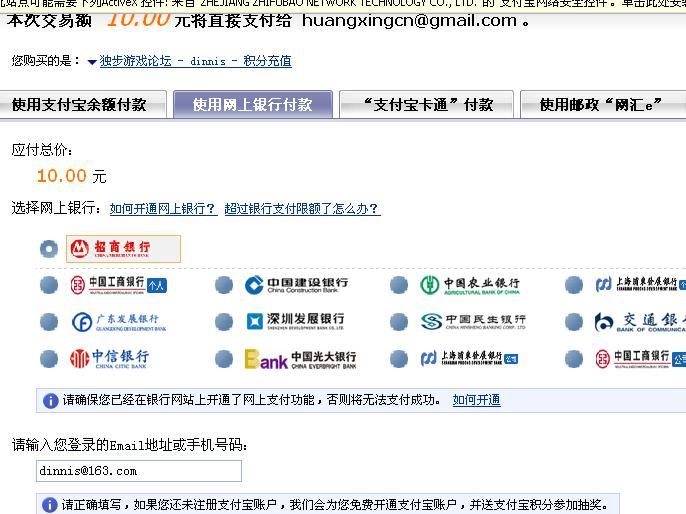Click the 中国光大银行 Everbright Bank logo
Image resolution: width=686 pixels, height=514 pixels.
[300, 359]
